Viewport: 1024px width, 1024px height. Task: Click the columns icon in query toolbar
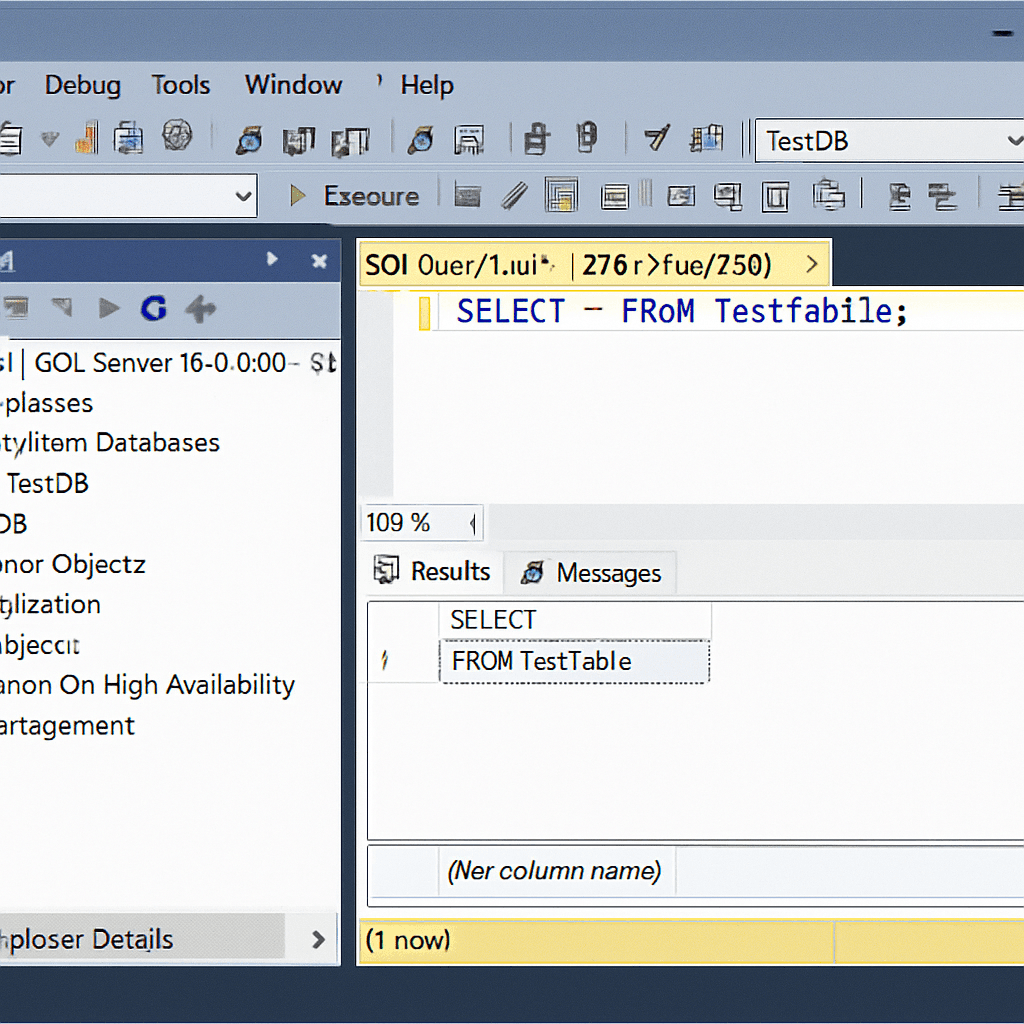(x=775, y=197)
